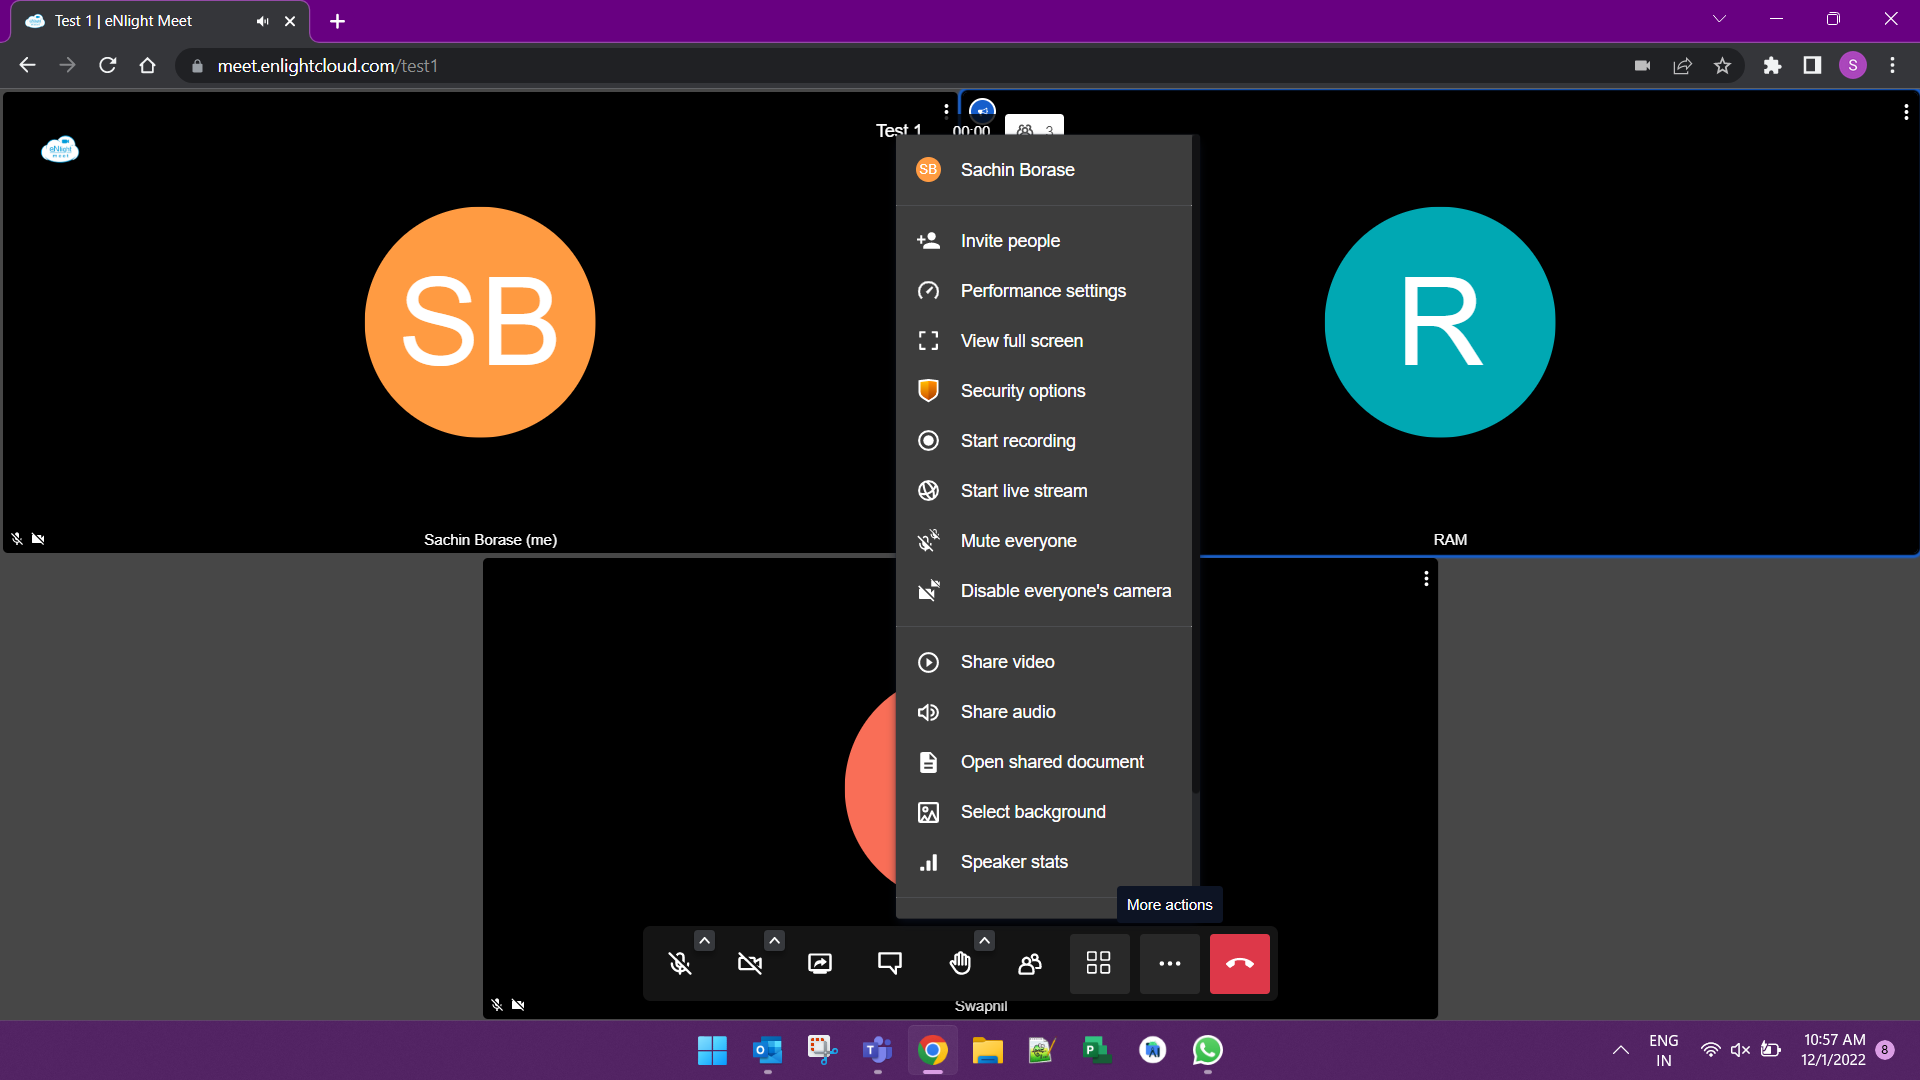Click the share screen toolbar icon
This screenshot has width=1920, height=1080.
[x=820, y=963]
